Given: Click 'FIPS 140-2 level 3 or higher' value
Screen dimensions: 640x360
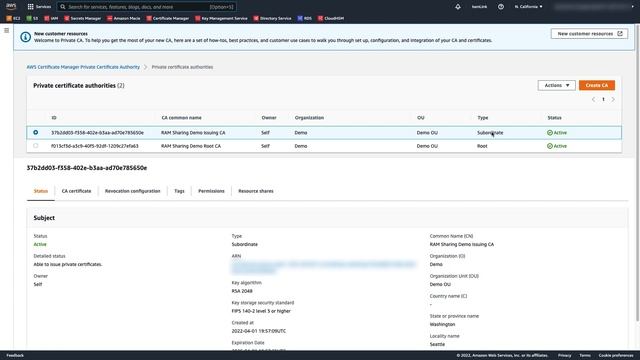Looking at the screenshot, I should coord(261,311).
